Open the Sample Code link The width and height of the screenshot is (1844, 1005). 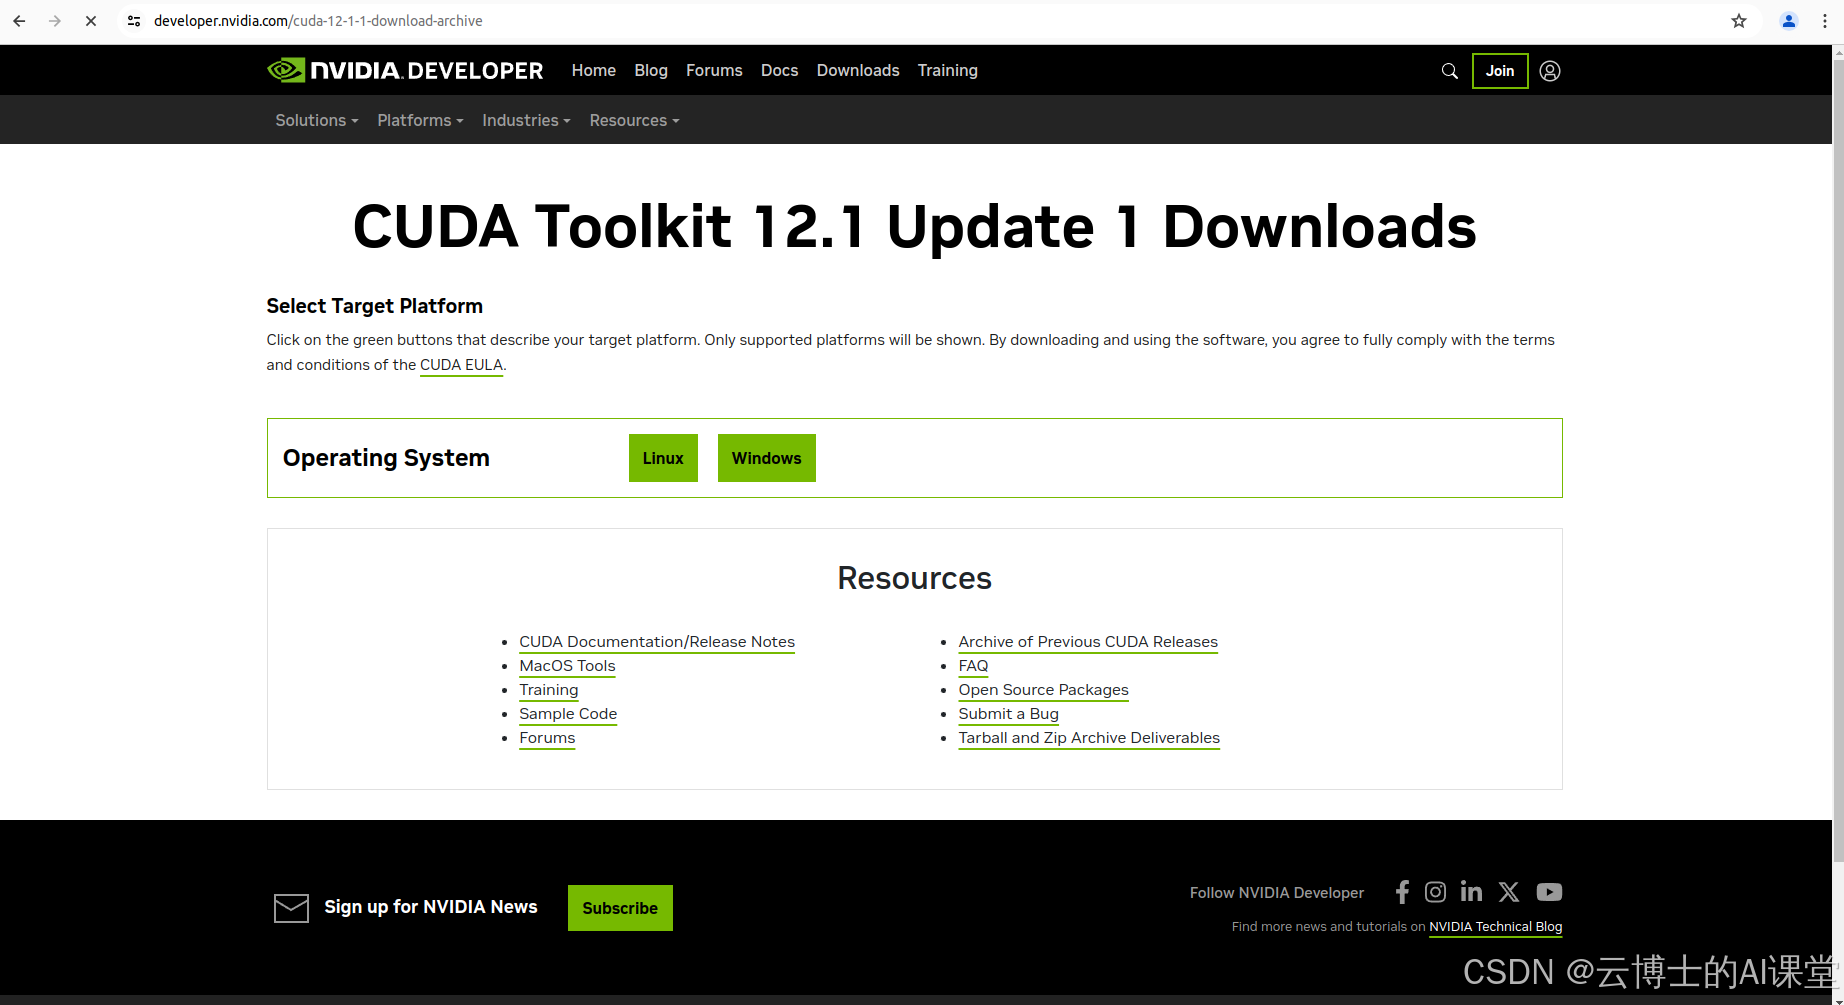point(568,714)
